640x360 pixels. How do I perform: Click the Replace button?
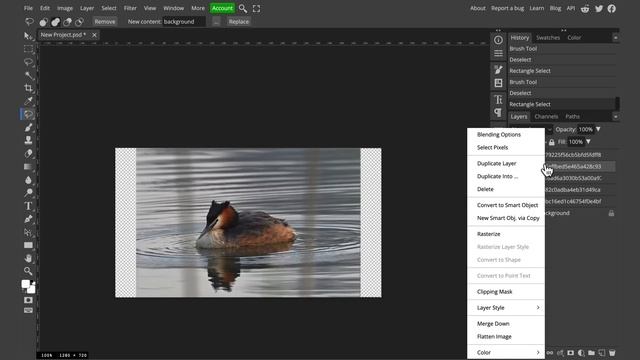click(x=239, y=22)
